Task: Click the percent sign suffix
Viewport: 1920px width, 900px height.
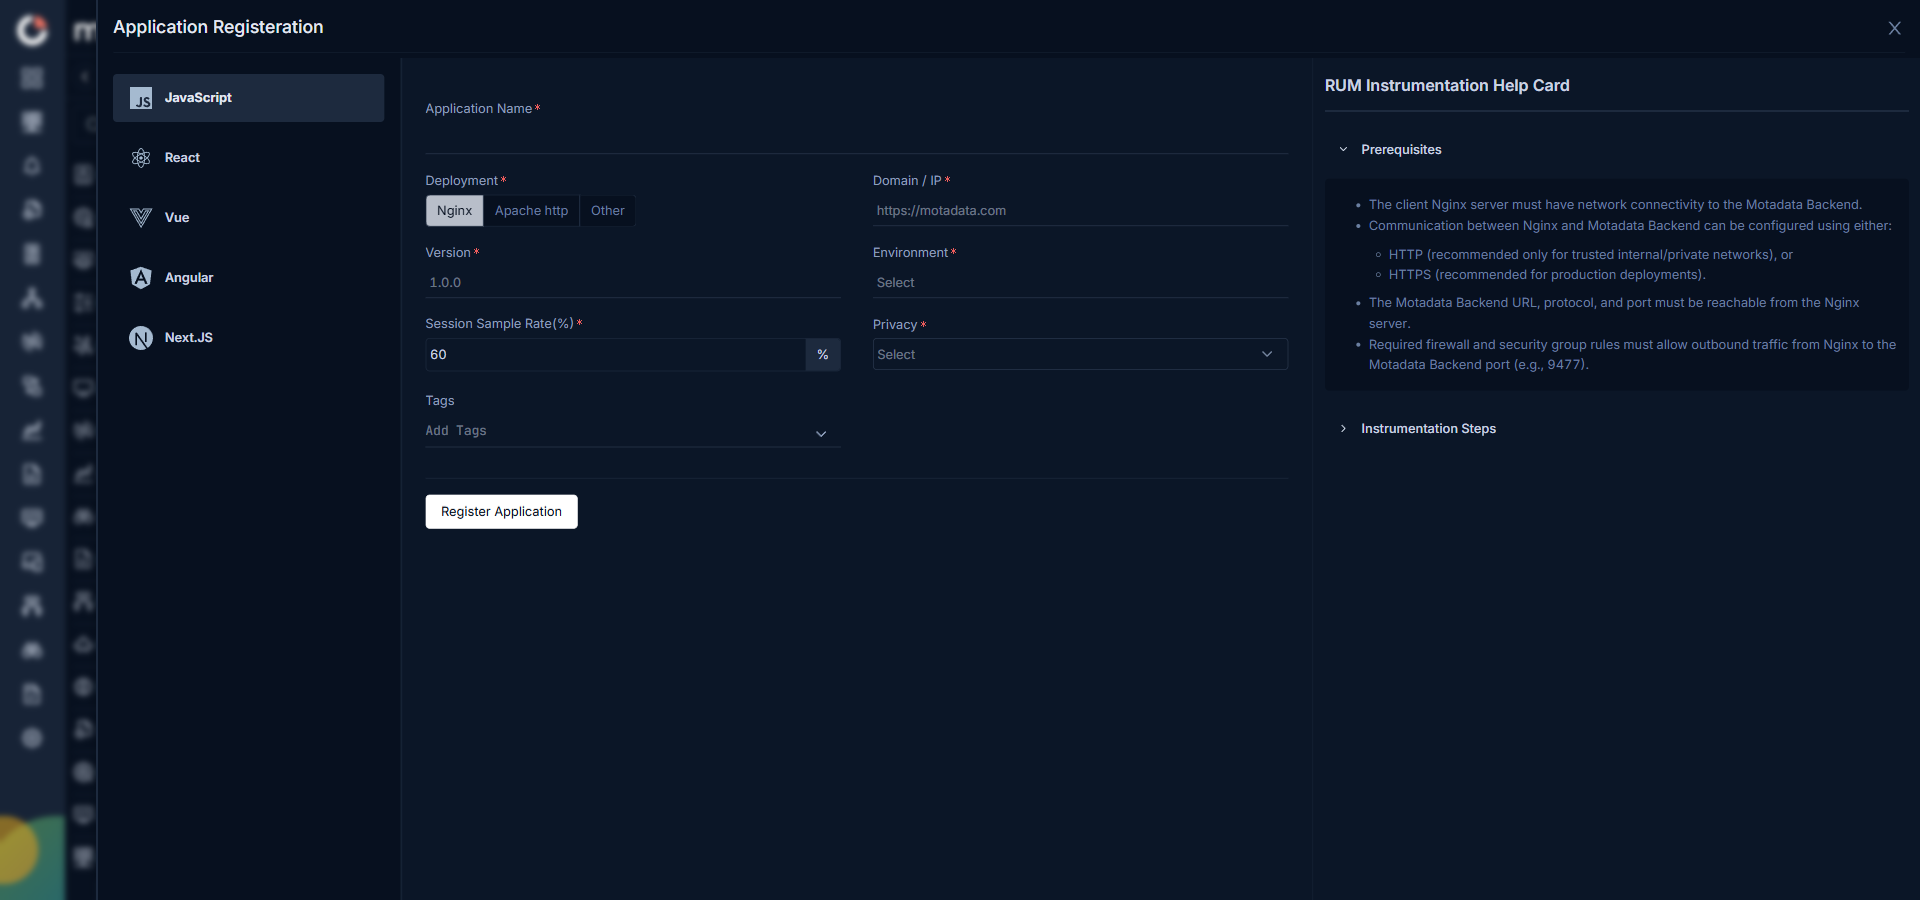Action: [823, 355]
